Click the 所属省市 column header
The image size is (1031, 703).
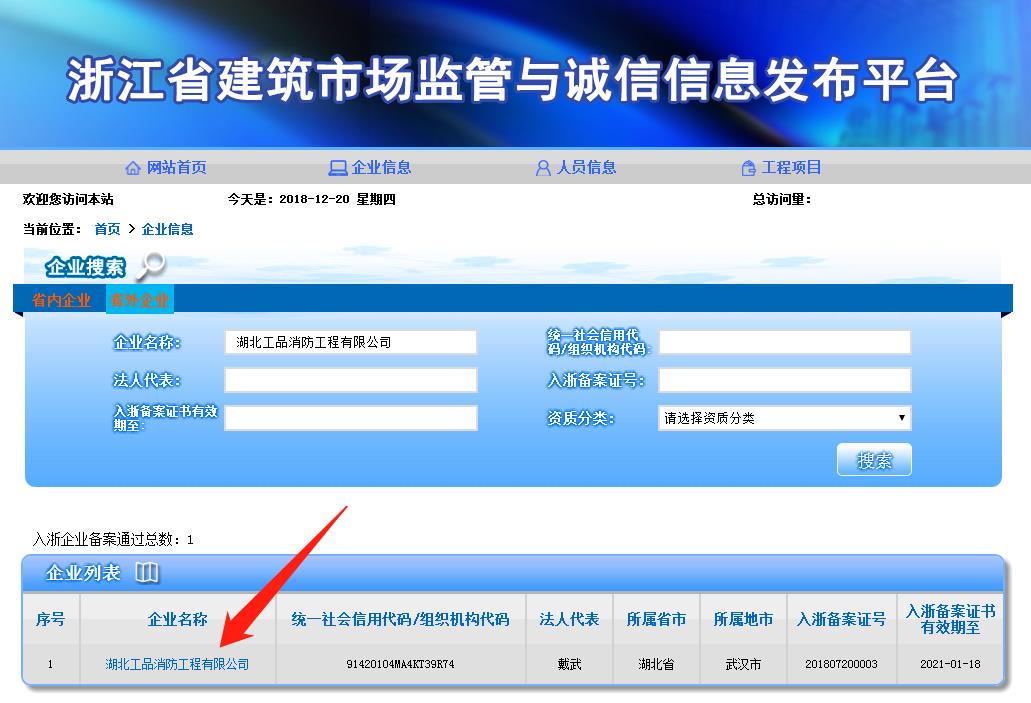(x=656, y=619)
